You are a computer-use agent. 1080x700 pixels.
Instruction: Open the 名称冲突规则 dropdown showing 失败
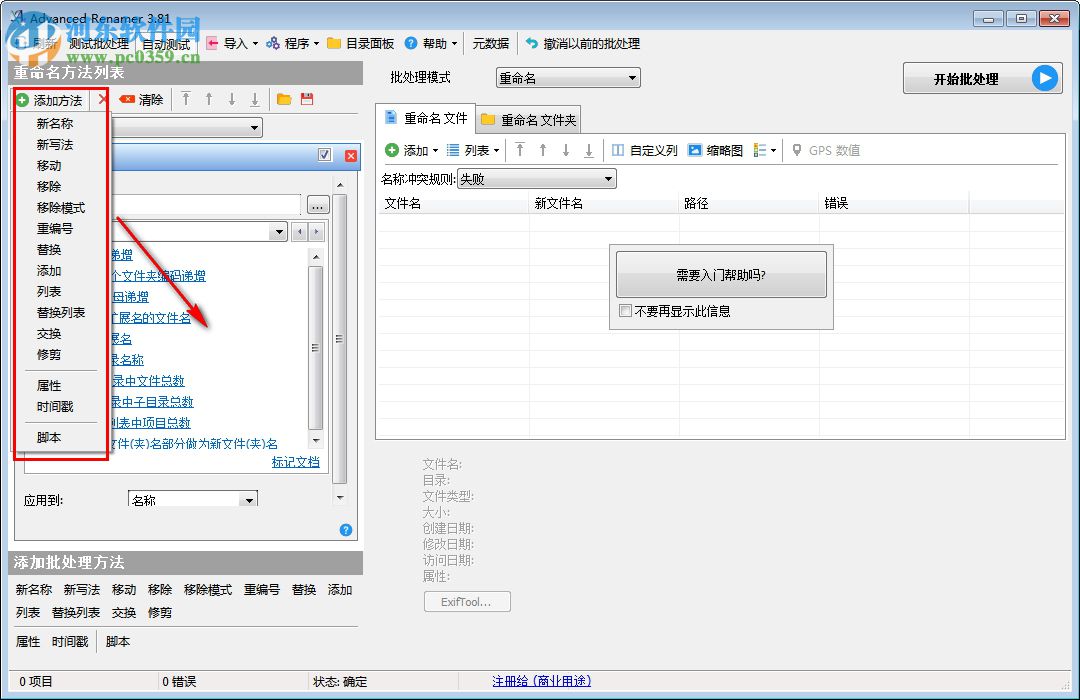[x=537, y=178]
